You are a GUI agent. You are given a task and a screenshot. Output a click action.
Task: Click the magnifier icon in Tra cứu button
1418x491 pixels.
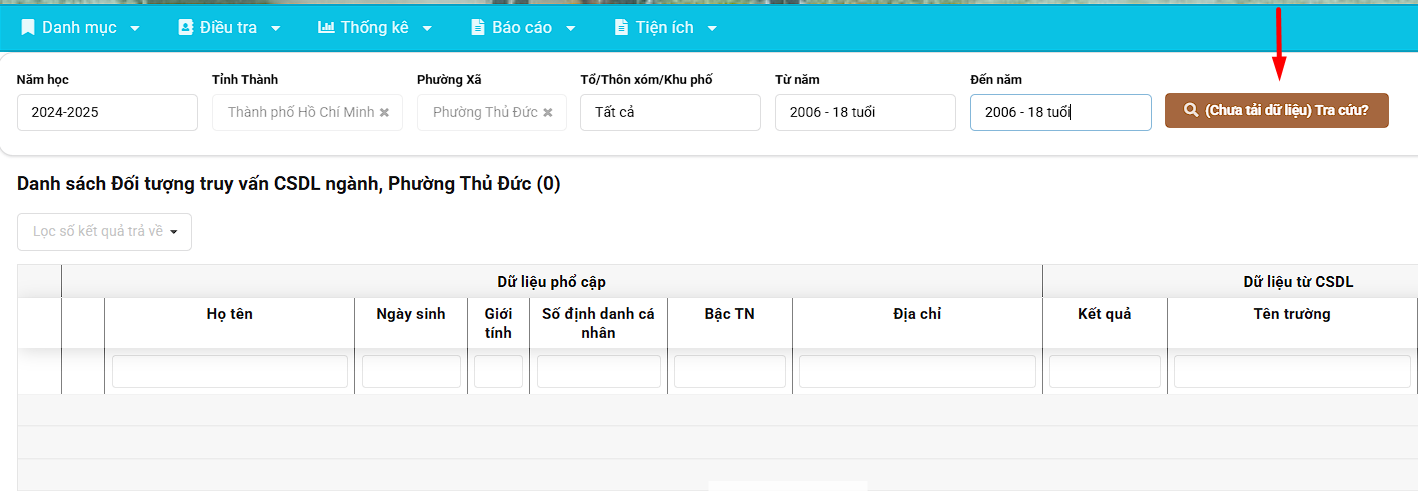pos(1191,111)
